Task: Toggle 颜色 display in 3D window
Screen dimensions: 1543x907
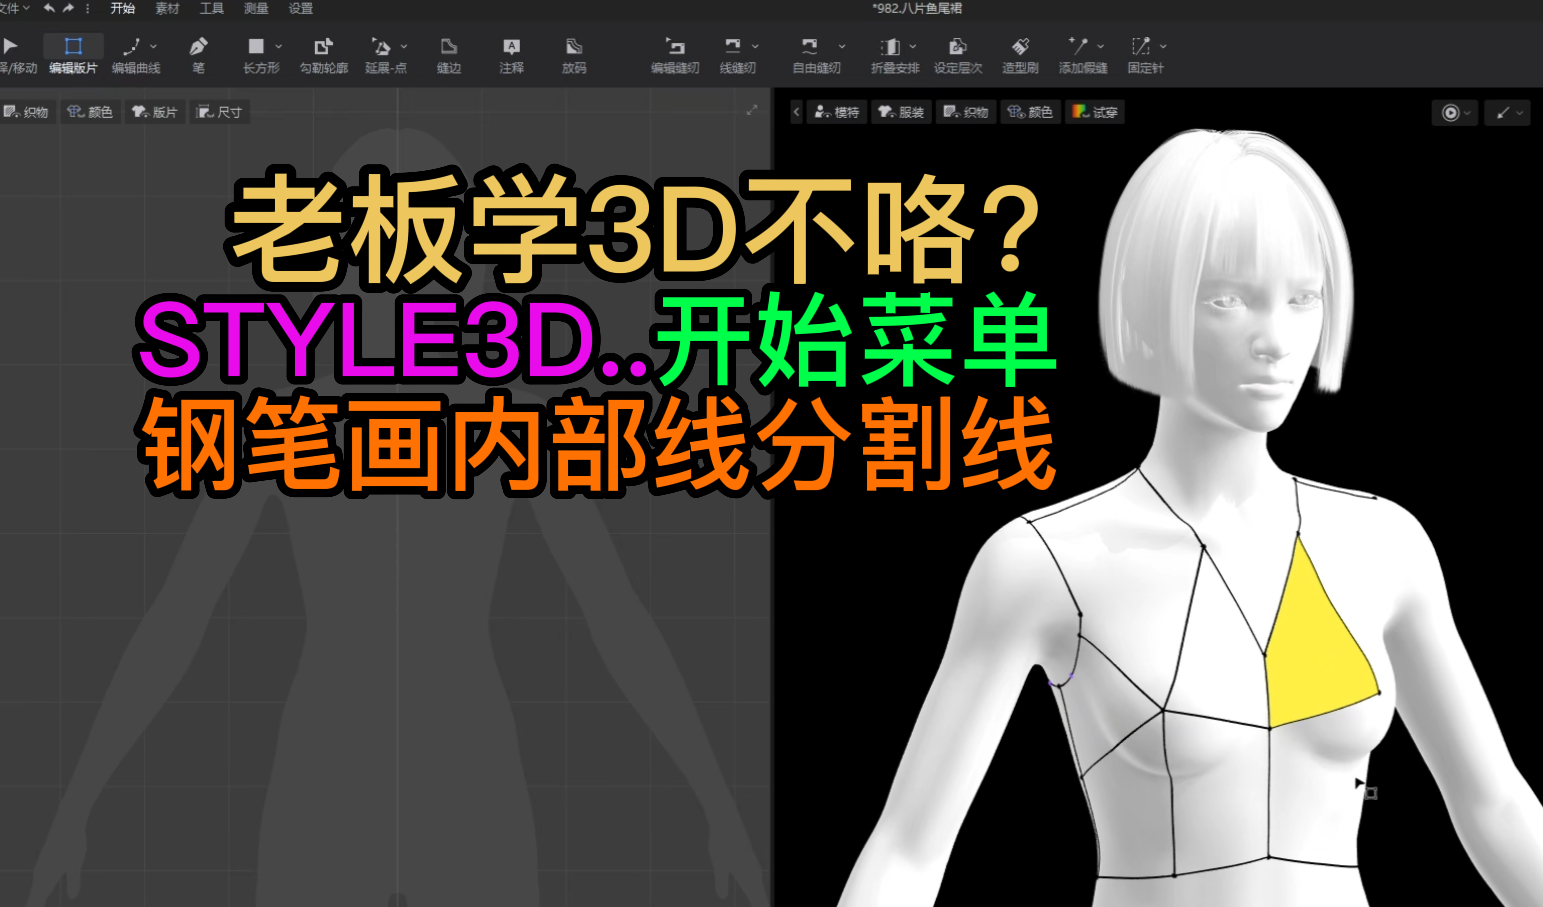Action: [x=1030, y=112]
